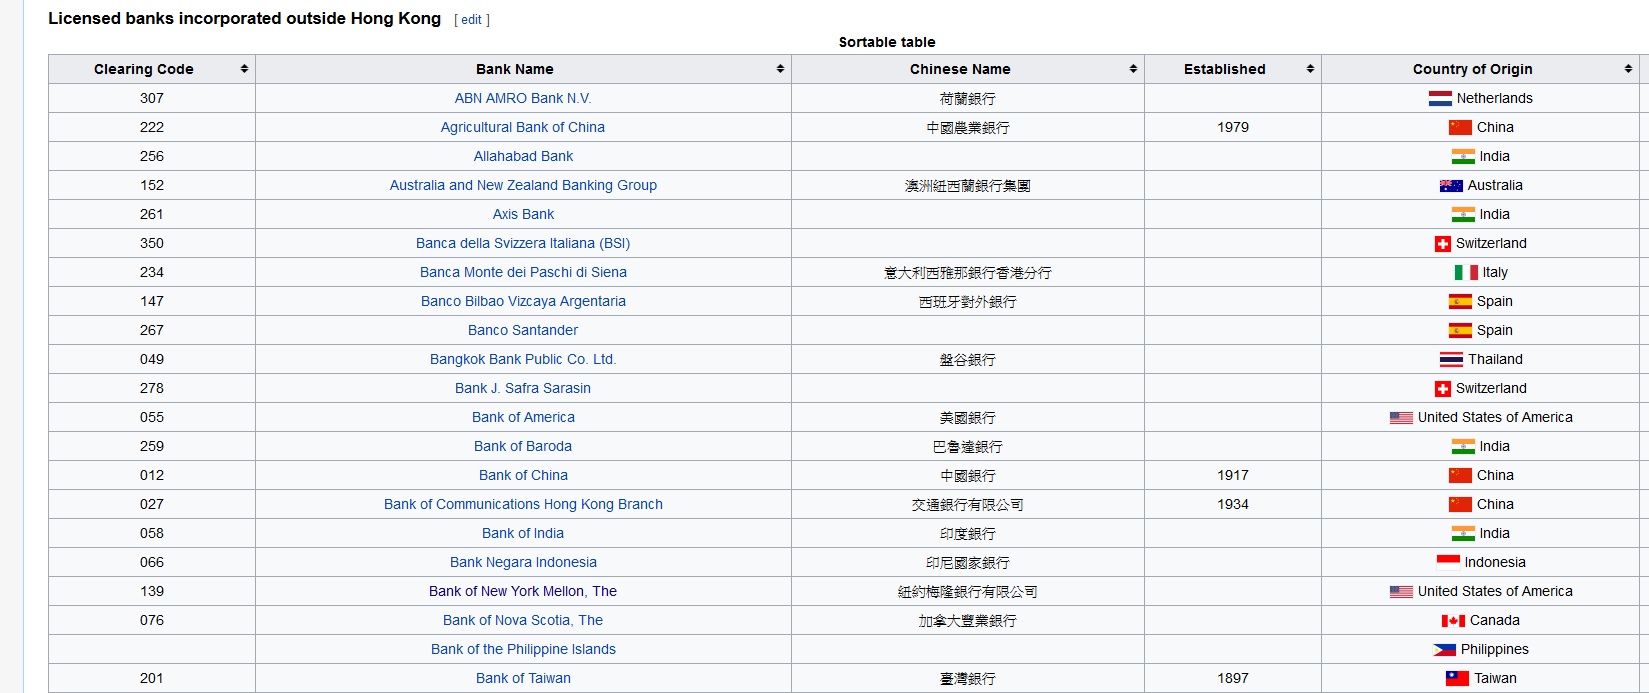Click the Canada flag icon
Viewport: 1649px width, 693px height.
click(x=1452, y=620)
